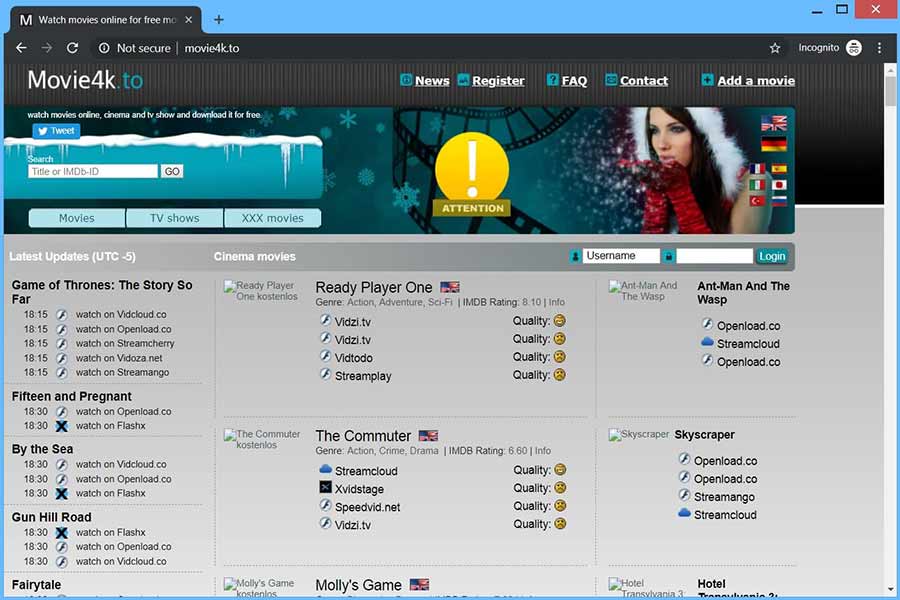
Task: Open the 'By the Sea' title link
Action: (42, 449)
